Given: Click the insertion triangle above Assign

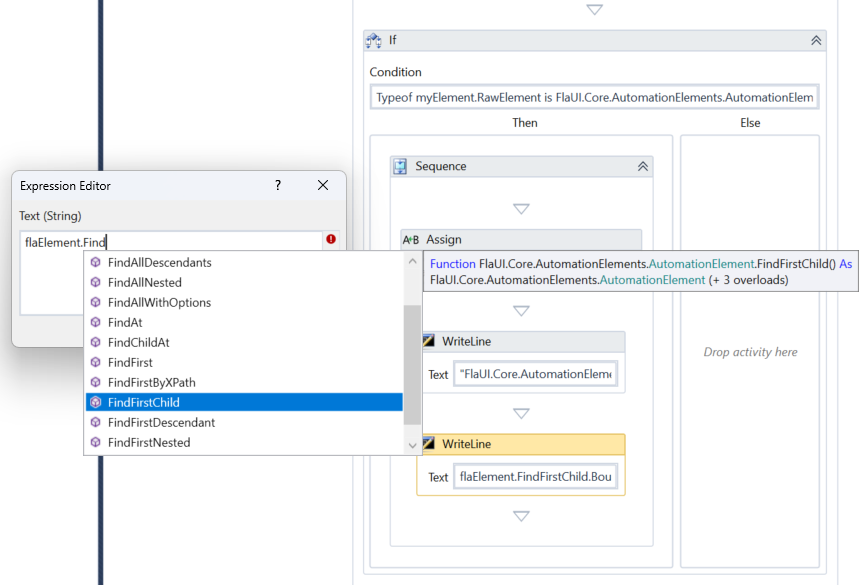Looking at the screenshot, I should (x=521, y=208).
